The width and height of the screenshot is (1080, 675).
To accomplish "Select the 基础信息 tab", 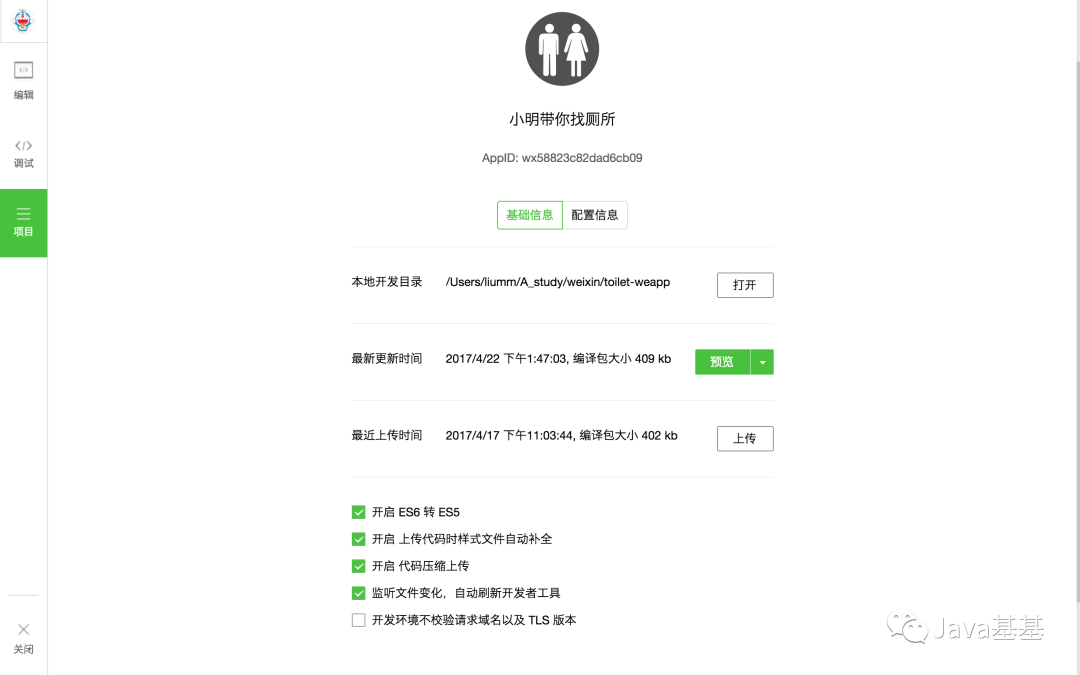I will click(530, 215).
